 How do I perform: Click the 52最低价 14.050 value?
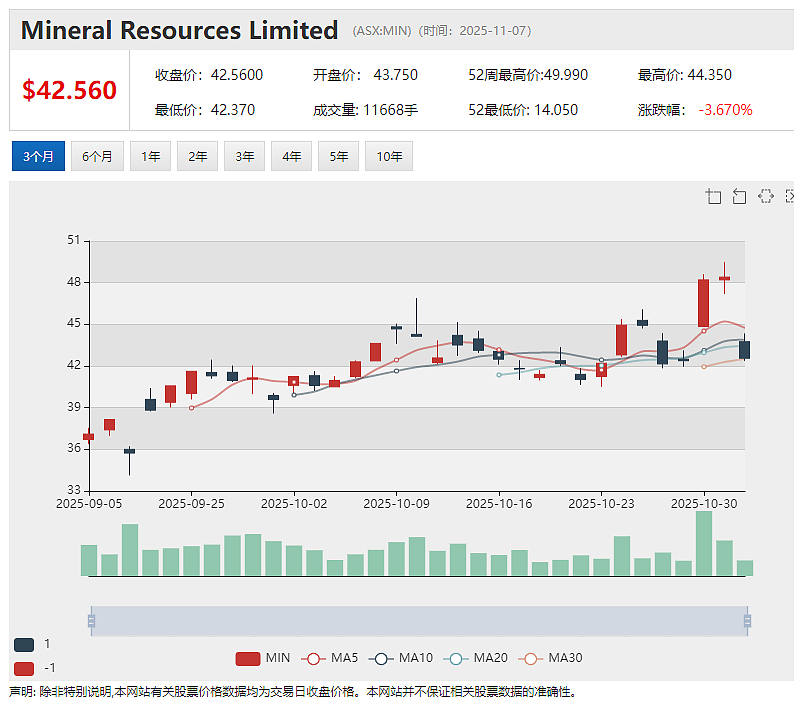click(556, 110)
